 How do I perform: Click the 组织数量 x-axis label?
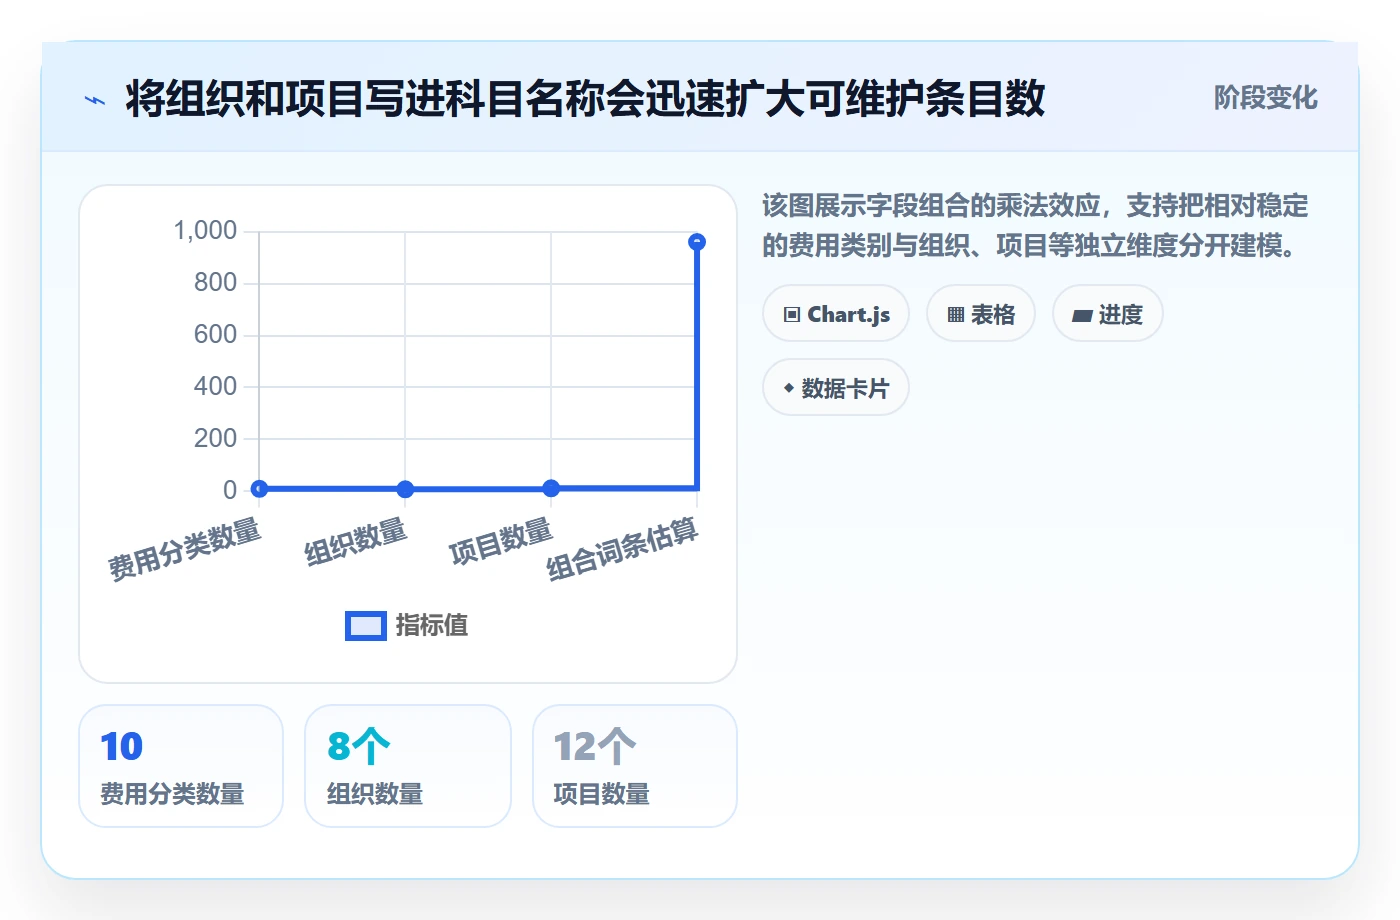pos(356,542)
